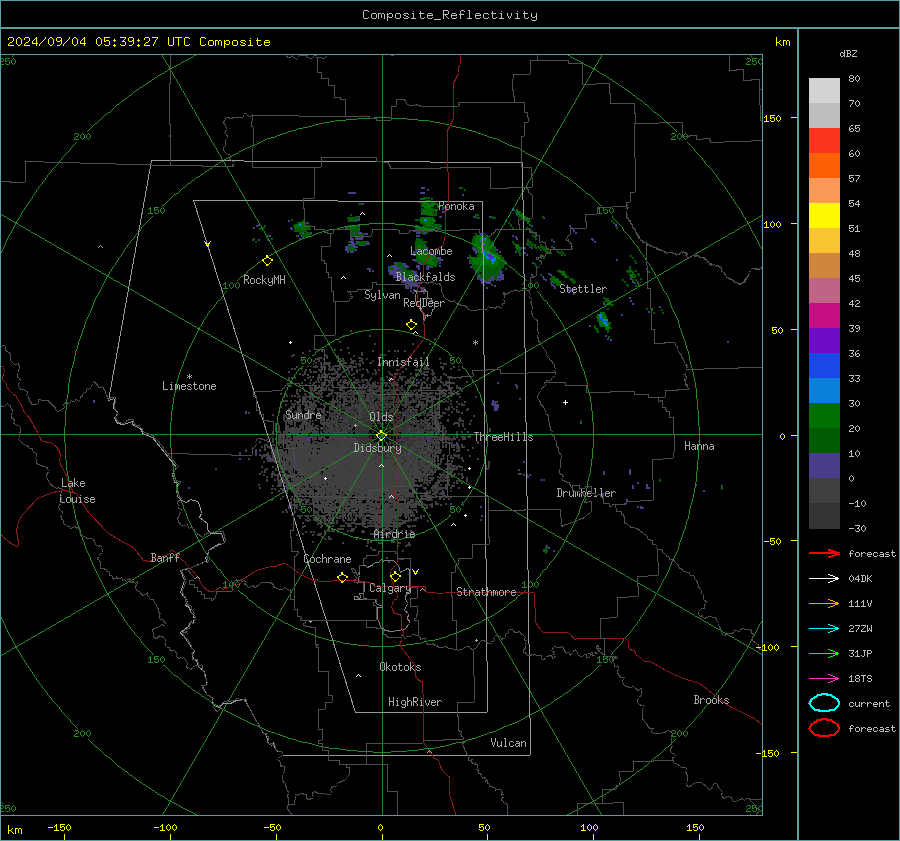900x841 pixels.
Task: Click the Brooks city label
Action: click(711, 700)
